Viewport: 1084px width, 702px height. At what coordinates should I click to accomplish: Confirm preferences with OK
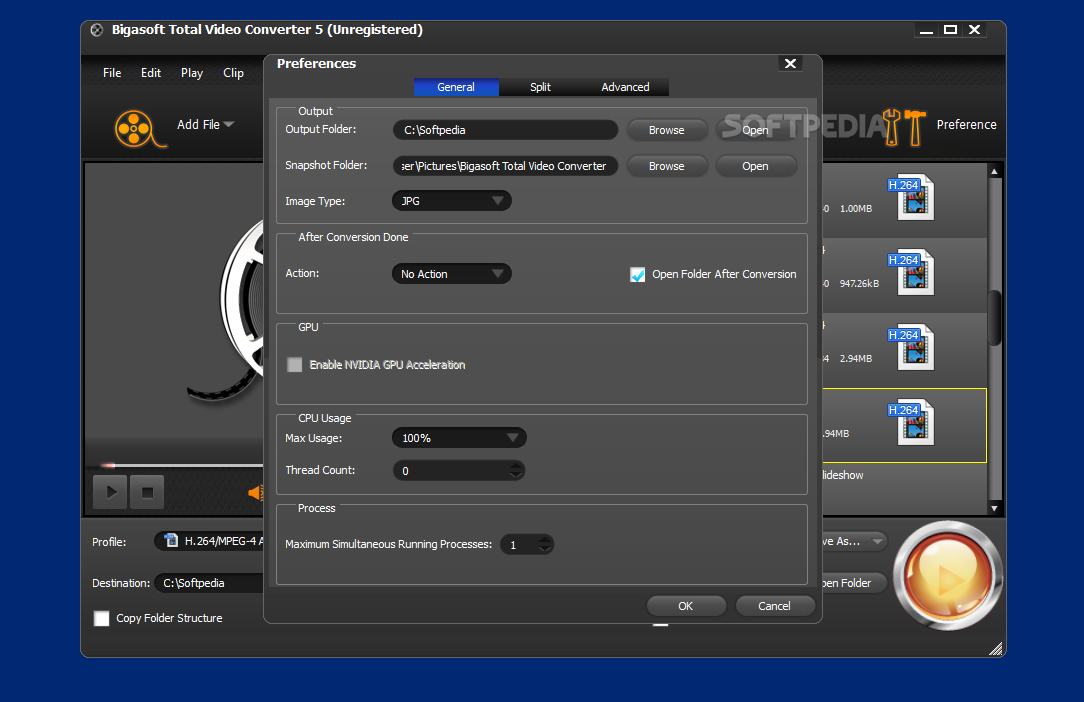pyautogui.click(x=686, y=606)
